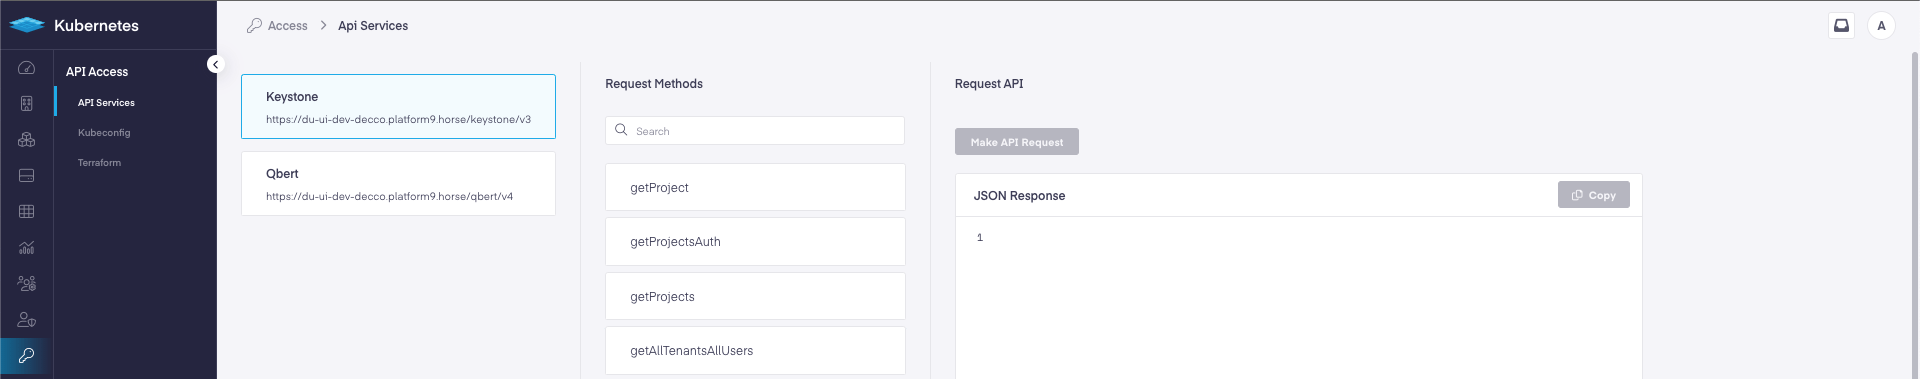Collapse the sidebar with chevron arrow

pos(215,64)
